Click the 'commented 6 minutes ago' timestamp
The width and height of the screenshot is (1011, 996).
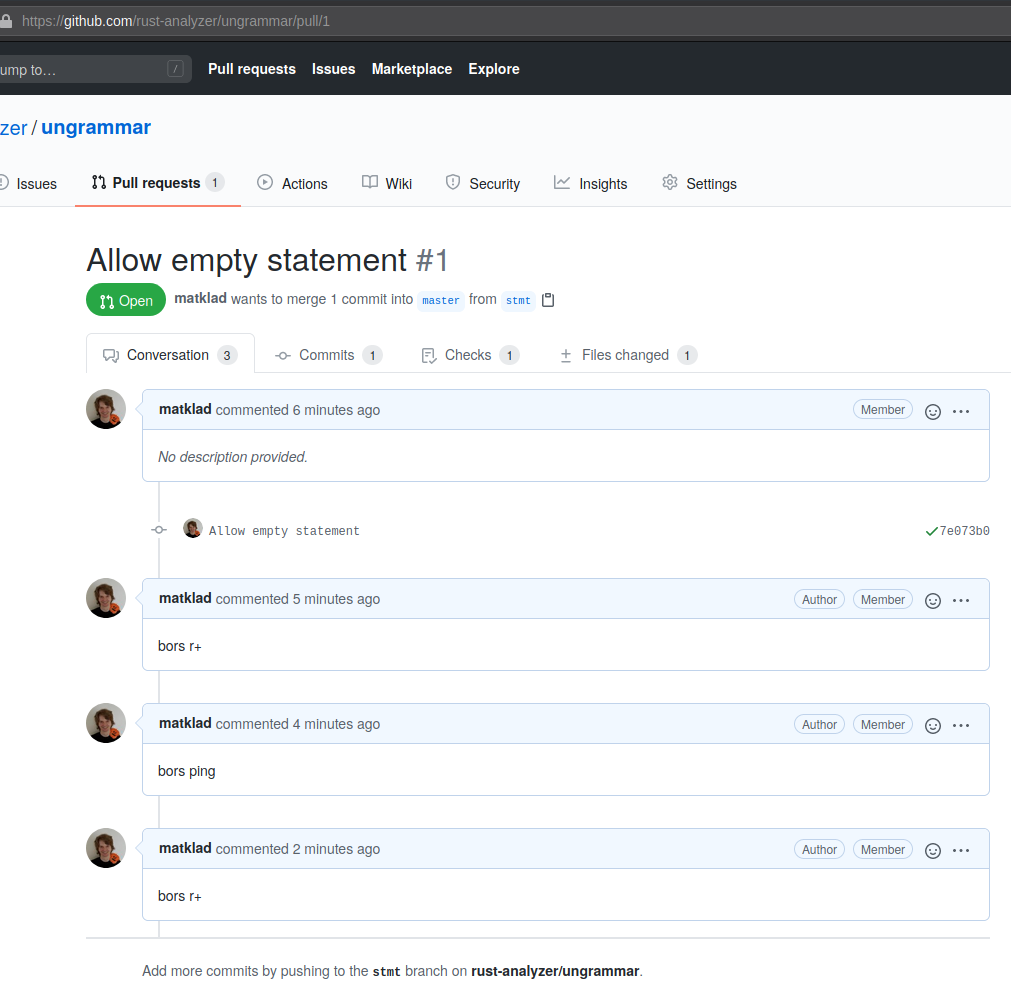(297, 410)
